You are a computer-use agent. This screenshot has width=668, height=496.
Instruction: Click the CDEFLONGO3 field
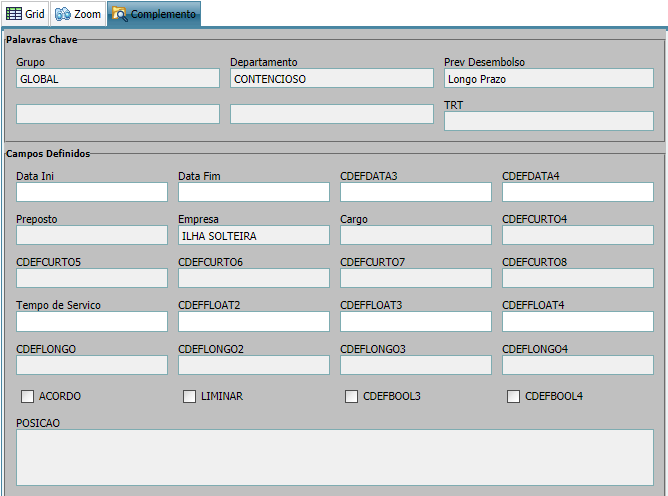pyautogui.click(x=416, y=365)
